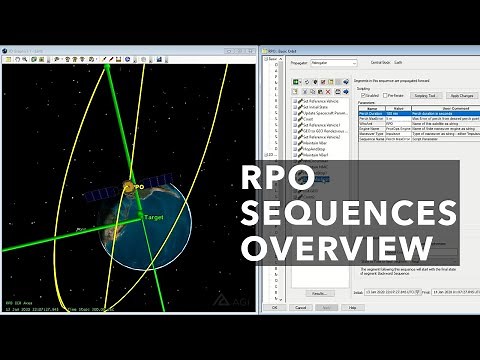Image resolution: width=480 pixels, height=360 pixels.
Task: Click the blue arrow icon in top MCS toolbar row
Action: click(x=346, y=82)
